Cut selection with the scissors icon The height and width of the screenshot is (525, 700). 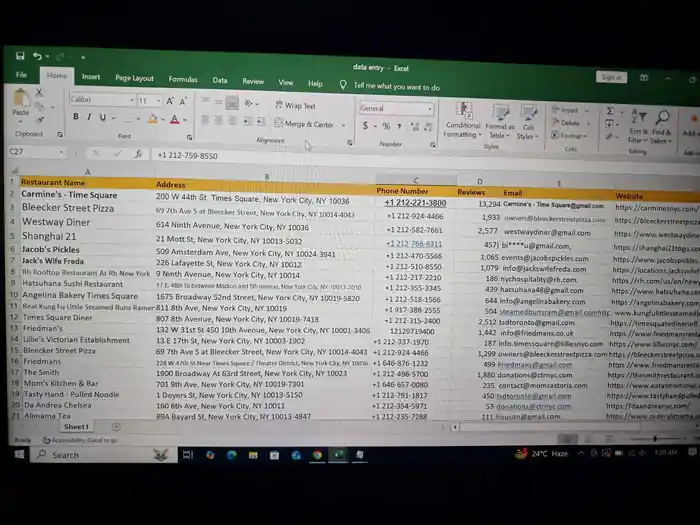(x=39, y=92)
